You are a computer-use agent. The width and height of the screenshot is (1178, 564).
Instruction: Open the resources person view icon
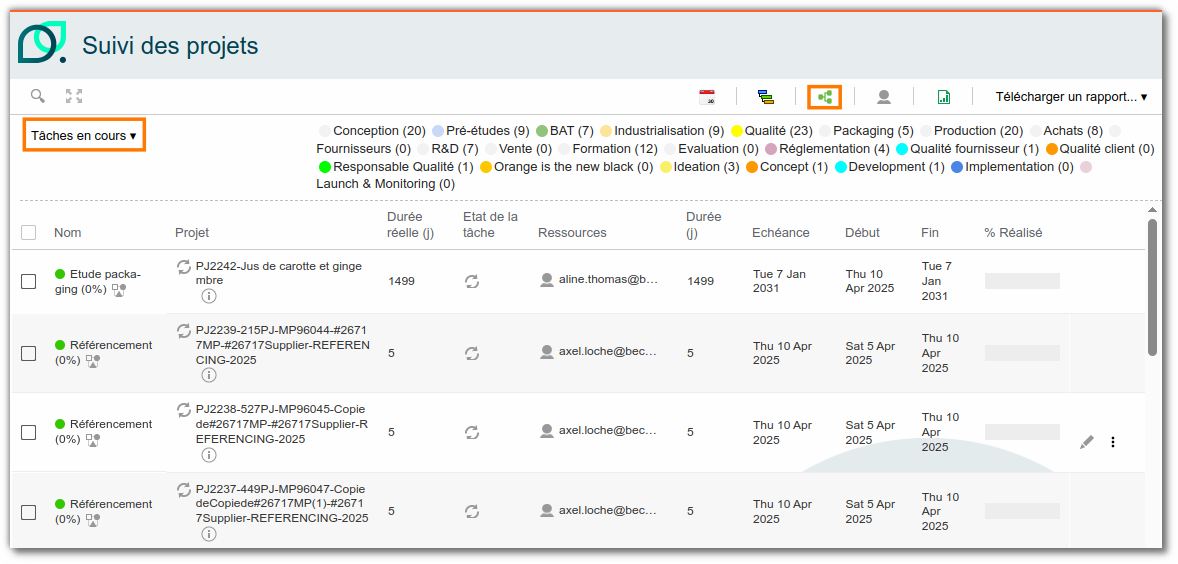coord(884,97)
